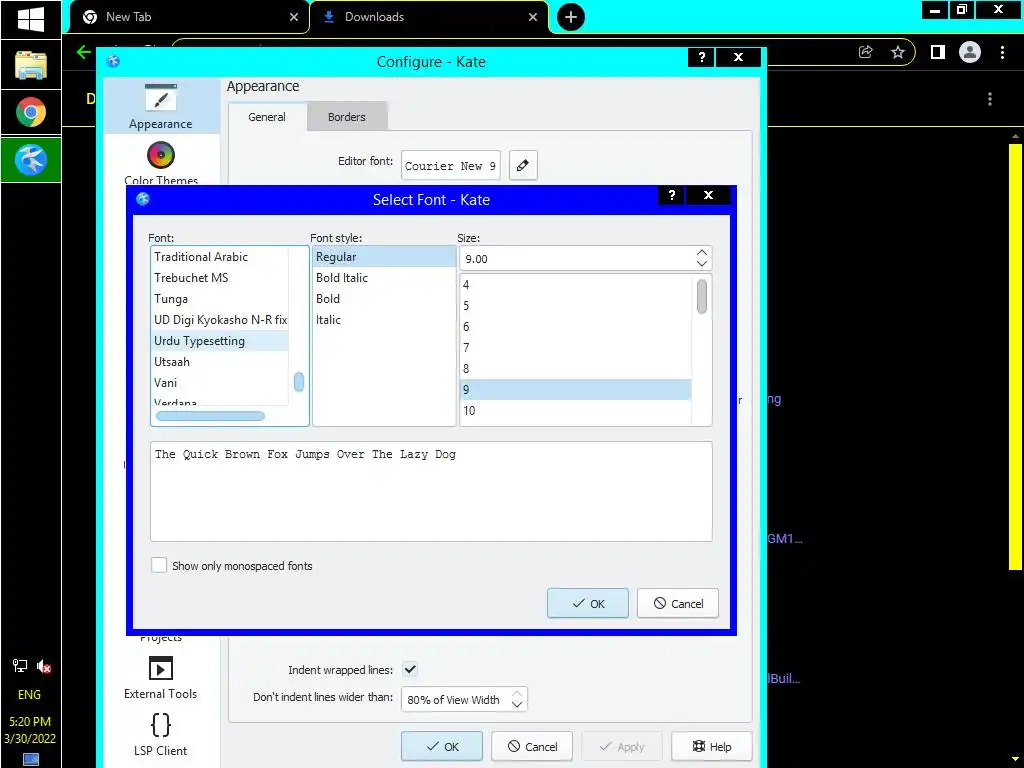Select size 6 in the list
Viewport: 1024px width, 768px height.
pyautogui.click(x=576, y=326)
